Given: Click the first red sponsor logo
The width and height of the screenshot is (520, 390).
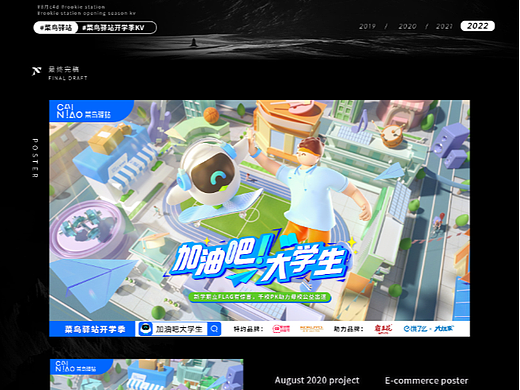Looking at the screenshot, I should 281,329.
